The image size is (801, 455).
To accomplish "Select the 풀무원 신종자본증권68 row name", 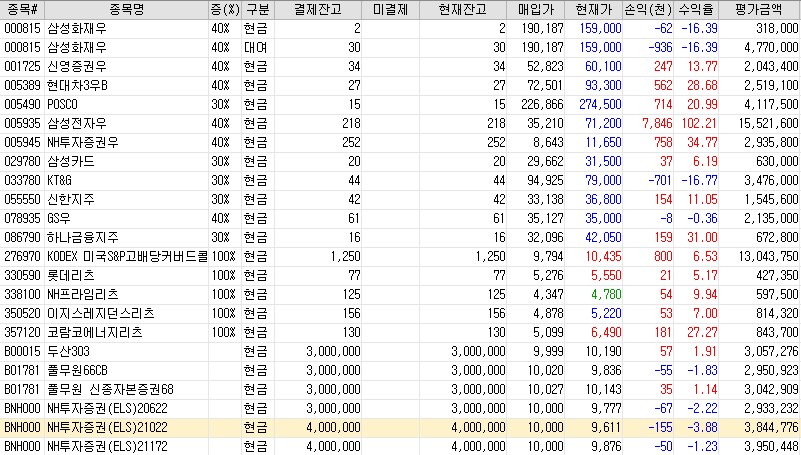I will pyautogui.click(x=110, y=389).
